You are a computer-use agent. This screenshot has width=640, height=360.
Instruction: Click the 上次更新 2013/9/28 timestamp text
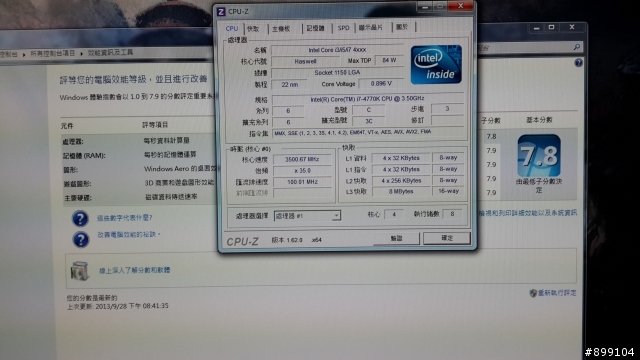tap(118, 306)
